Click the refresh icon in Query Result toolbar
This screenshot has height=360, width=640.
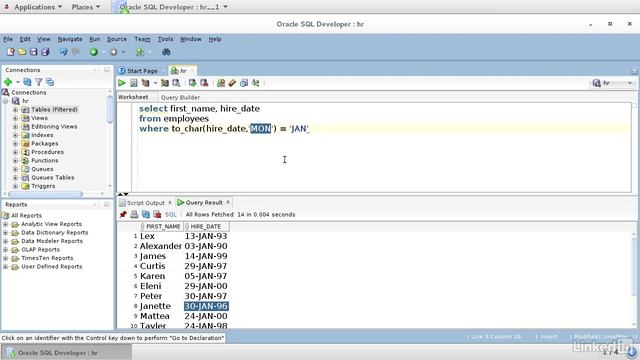click(146, 214)
